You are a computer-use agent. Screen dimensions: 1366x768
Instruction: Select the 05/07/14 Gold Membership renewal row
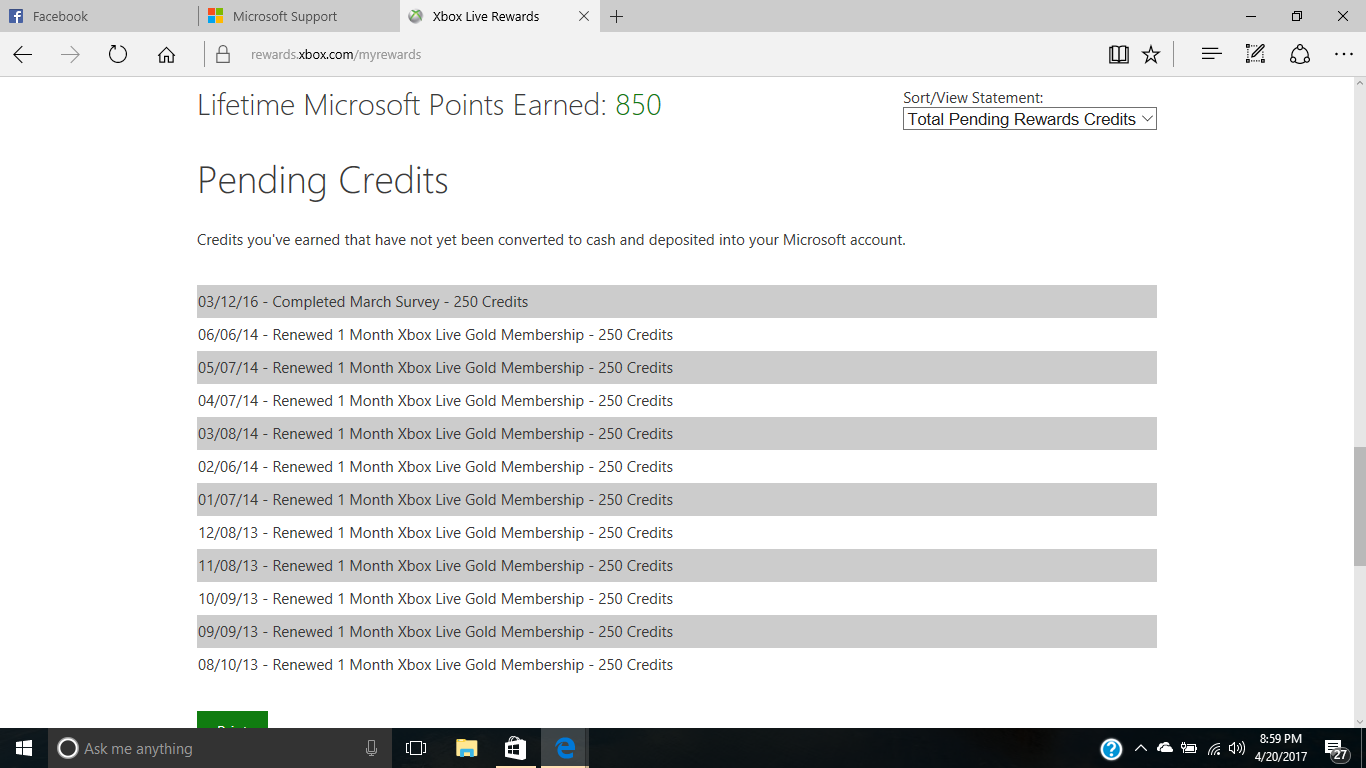[x=677, y=368]
